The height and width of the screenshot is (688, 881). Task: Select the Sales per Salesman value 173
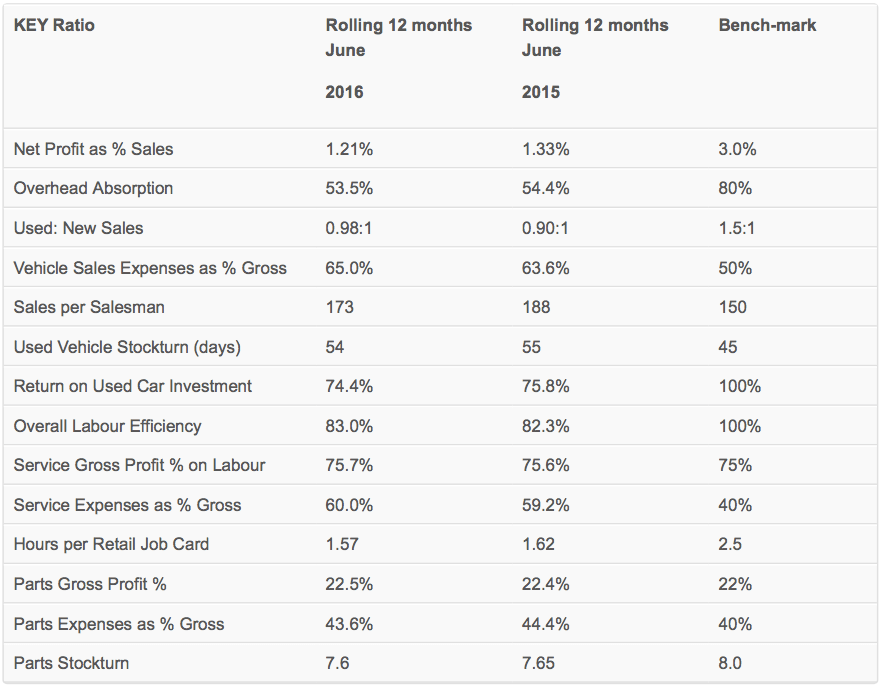point(339,307)
